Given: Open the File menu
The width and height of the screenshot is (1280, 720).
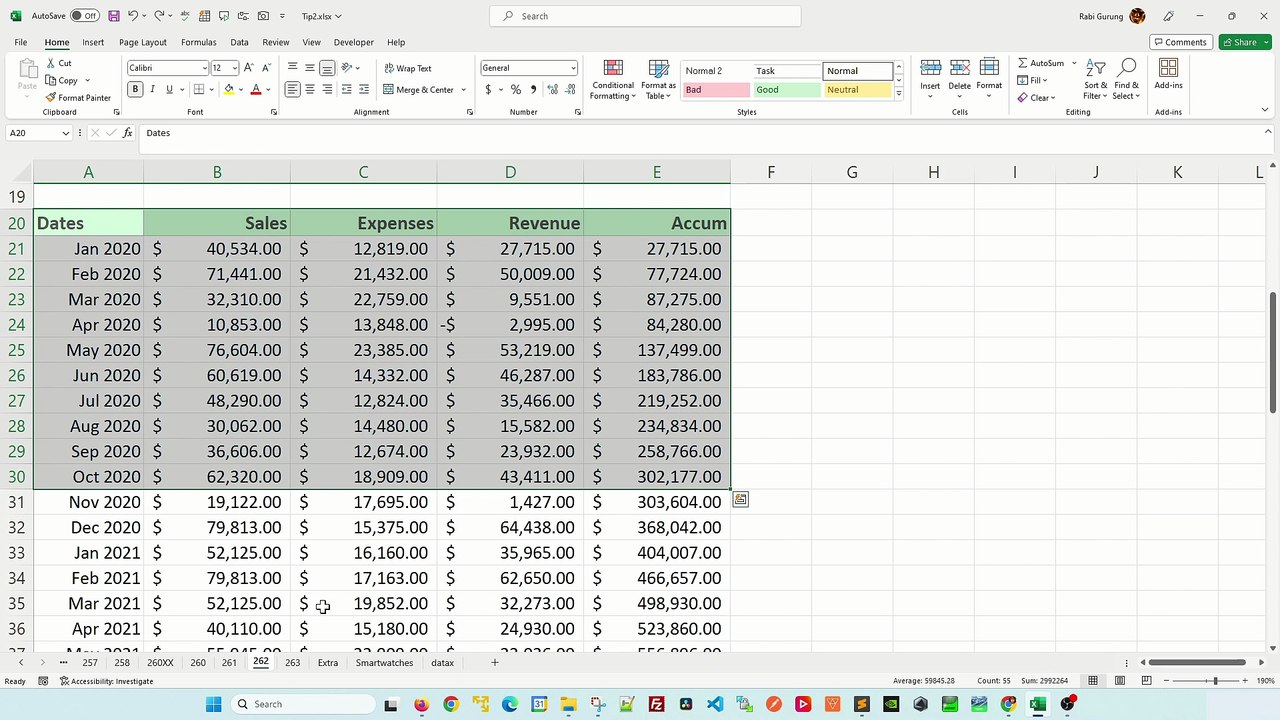Looking at the screenshot, I should point(20,42).
